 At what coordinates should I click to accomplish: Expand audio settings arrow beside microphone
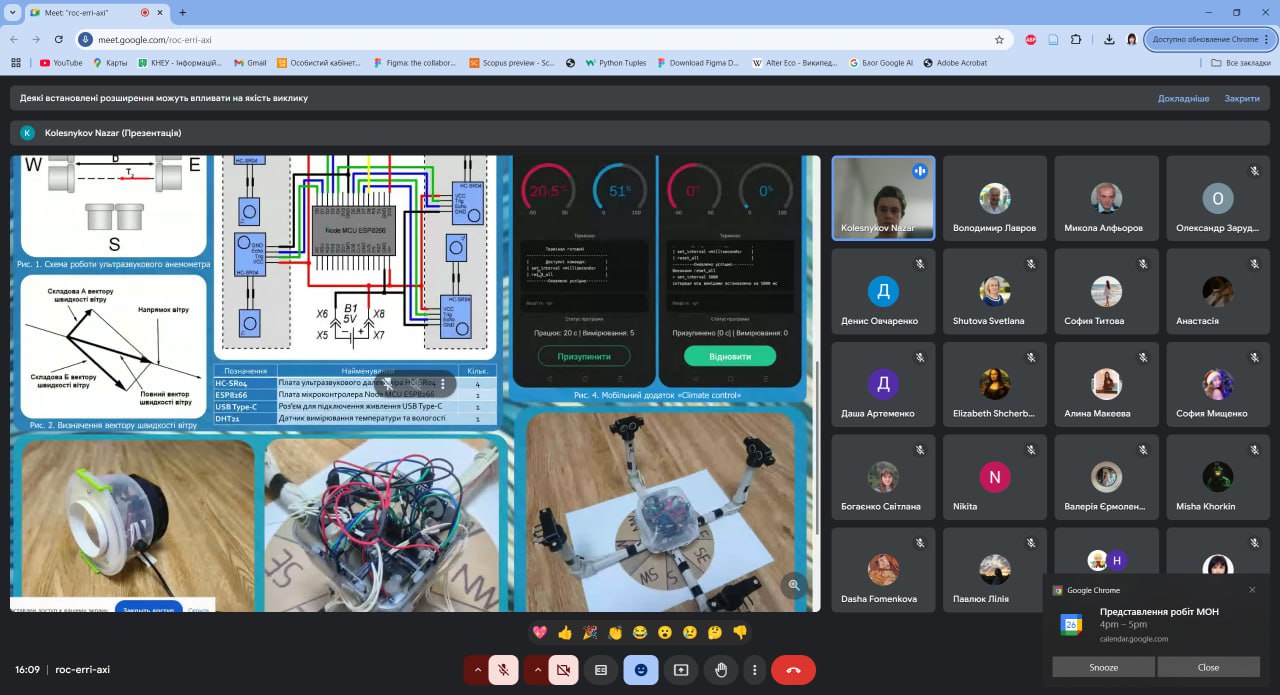pos(477,670)
